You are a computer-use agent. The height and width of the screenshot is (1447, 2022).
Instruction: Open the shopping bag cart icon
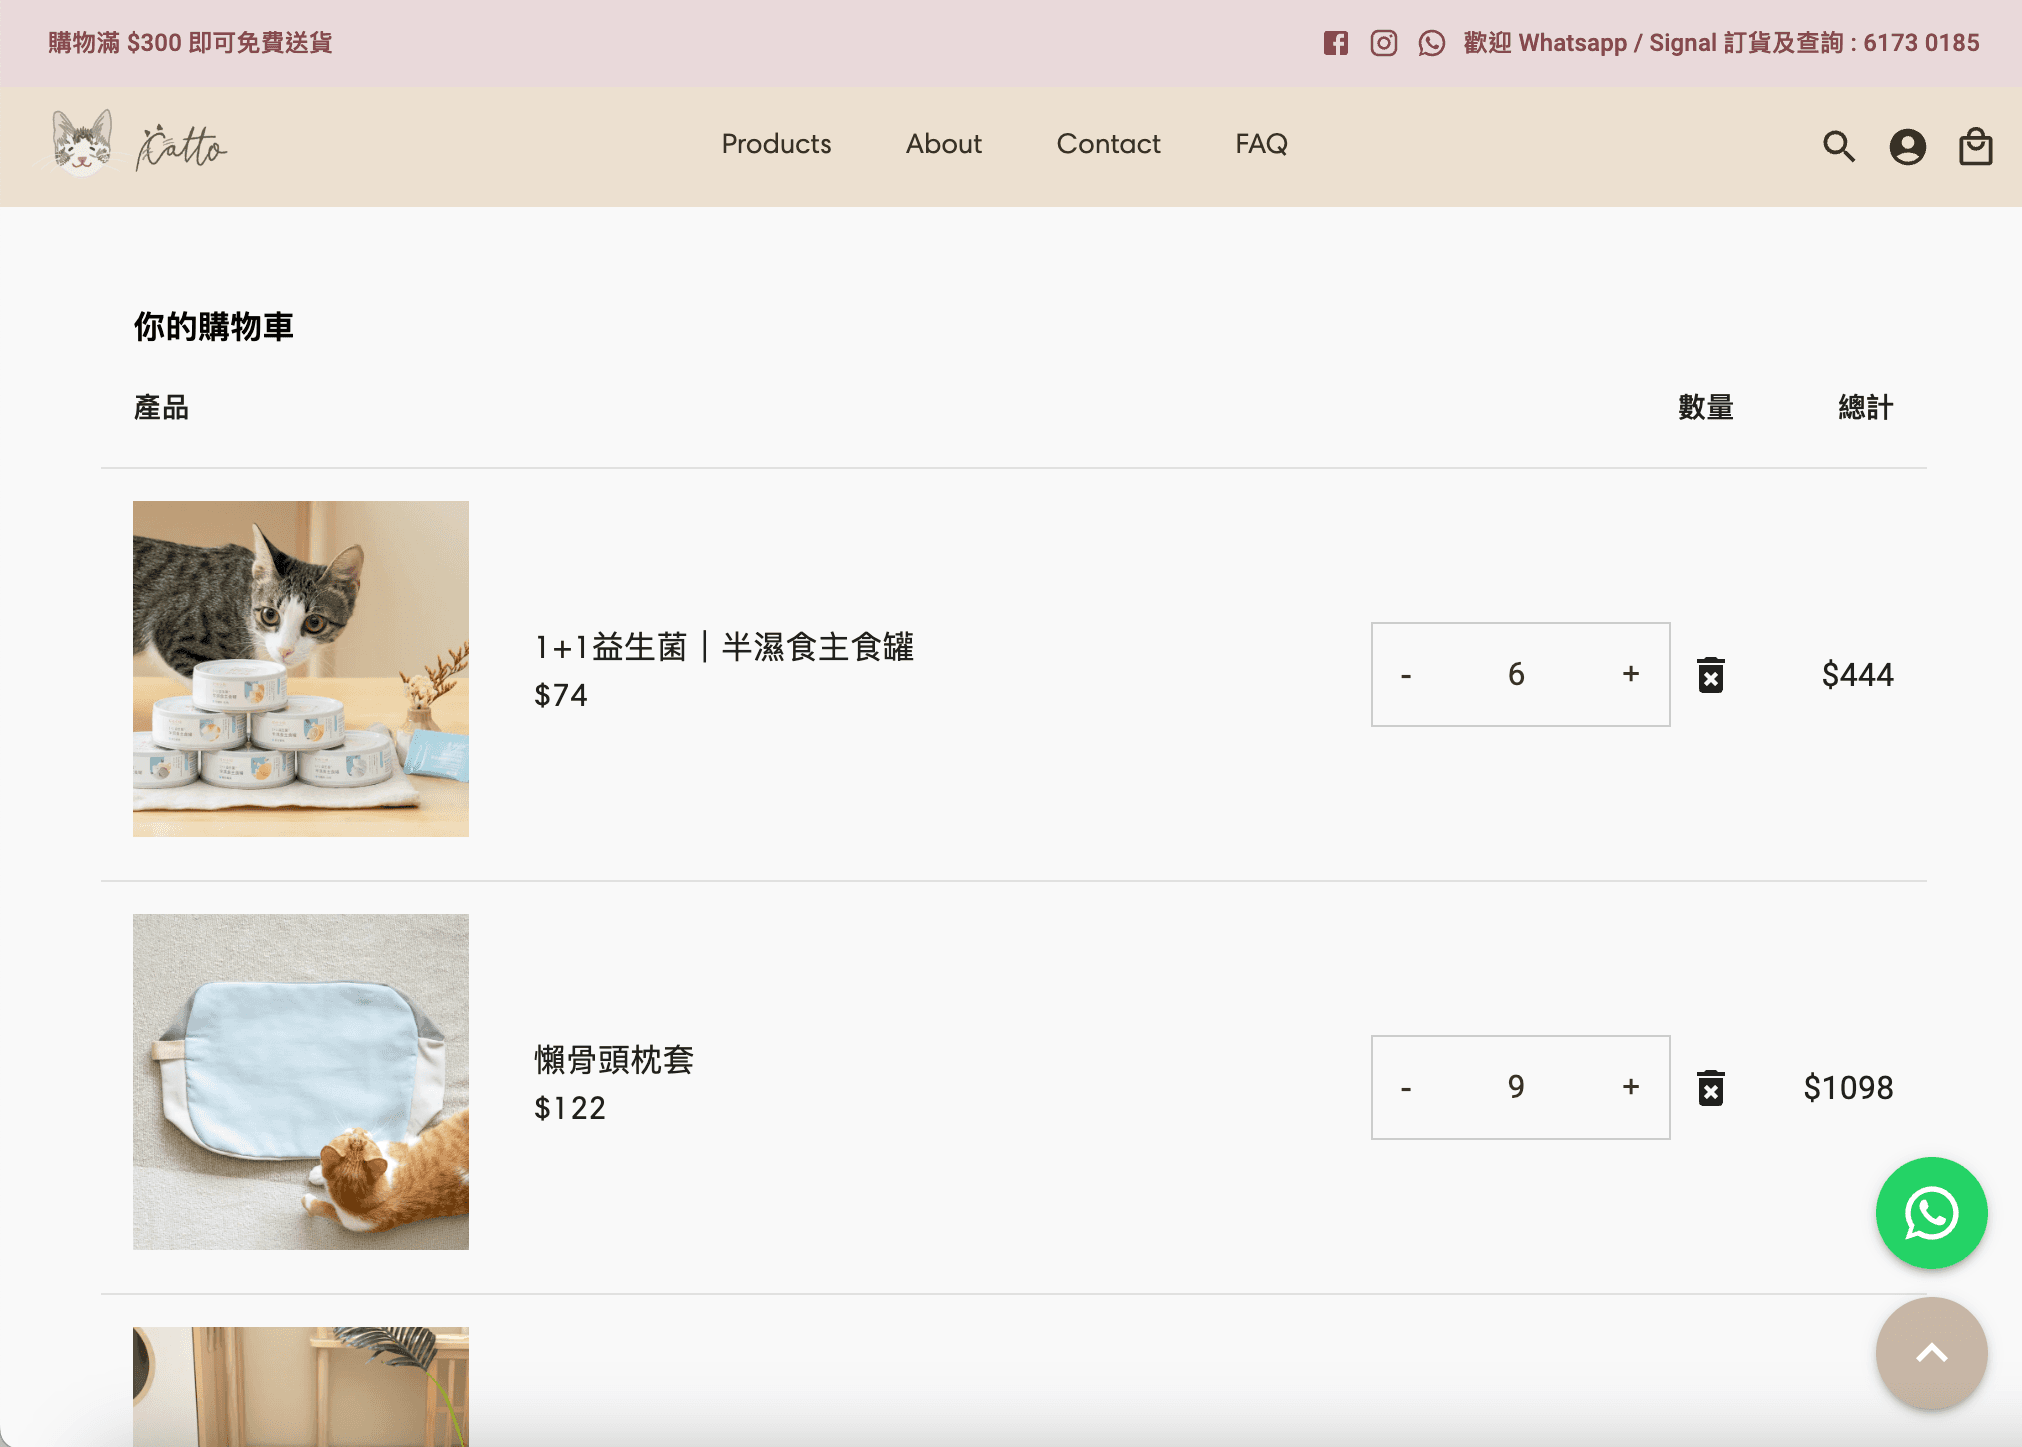click(1975, 146)
